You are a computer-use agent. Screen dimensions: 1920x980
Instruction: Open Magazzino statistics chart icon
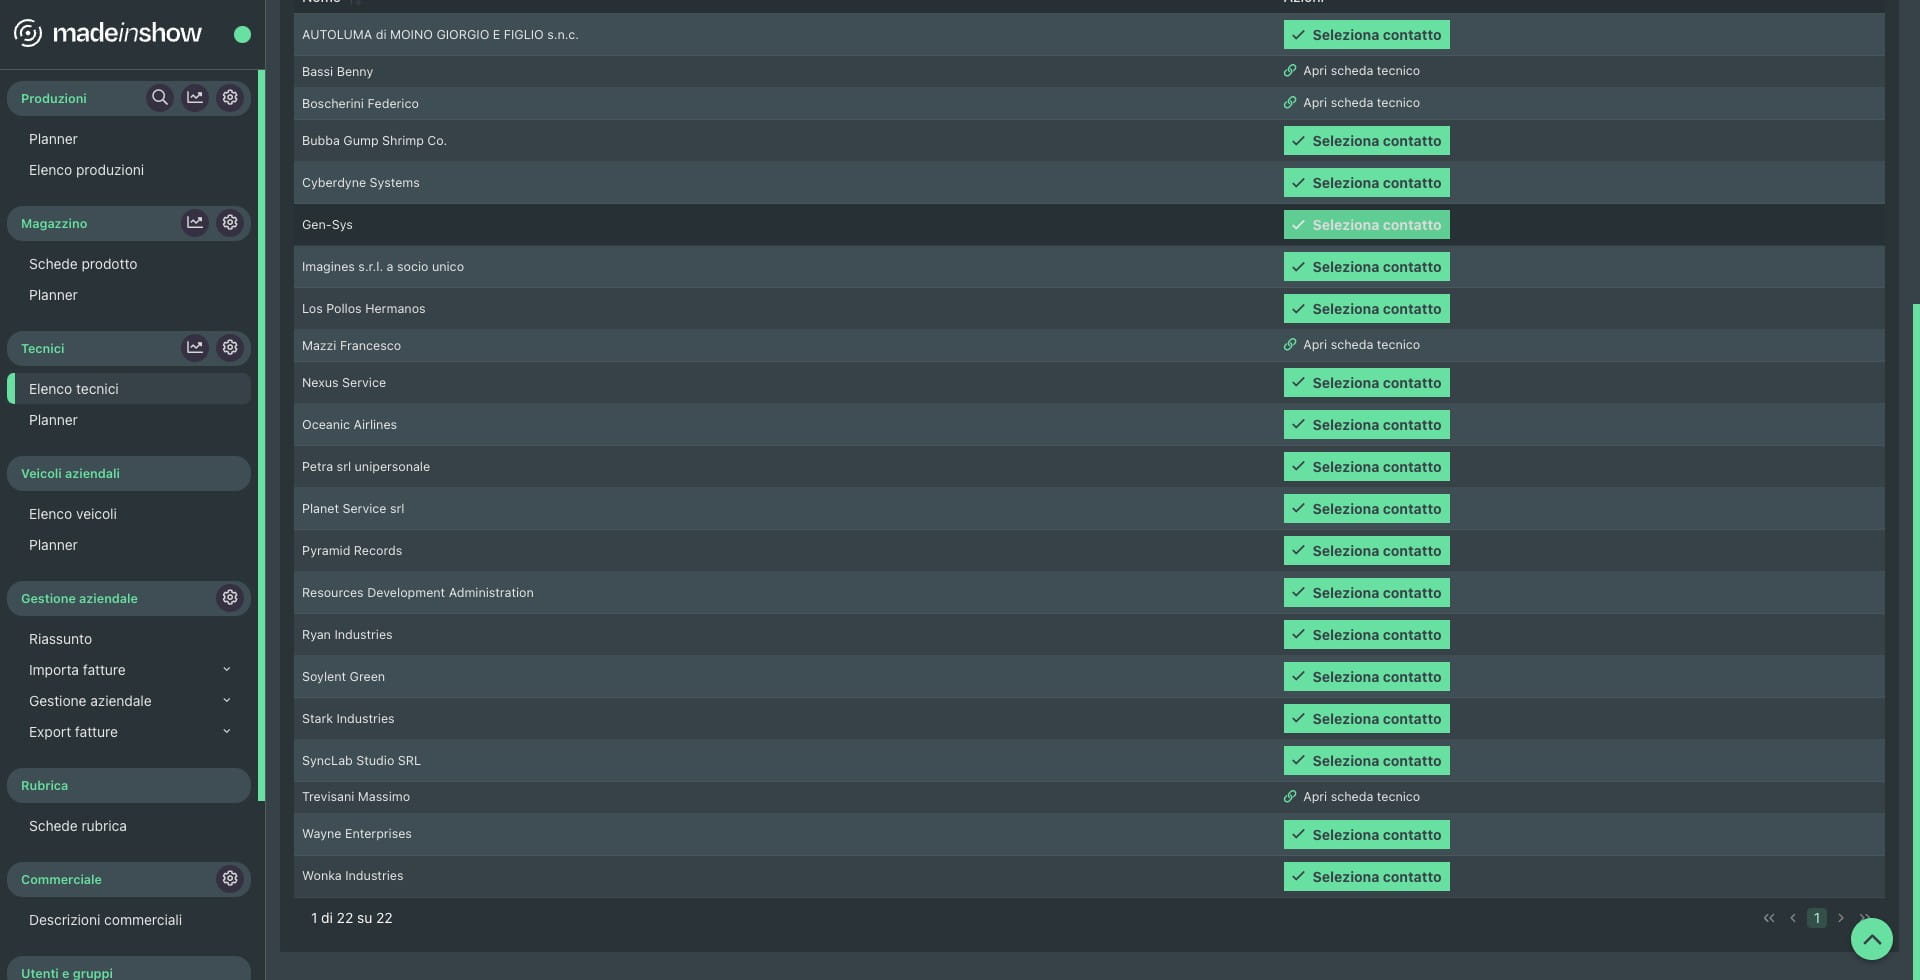click(x=195, y=223)
